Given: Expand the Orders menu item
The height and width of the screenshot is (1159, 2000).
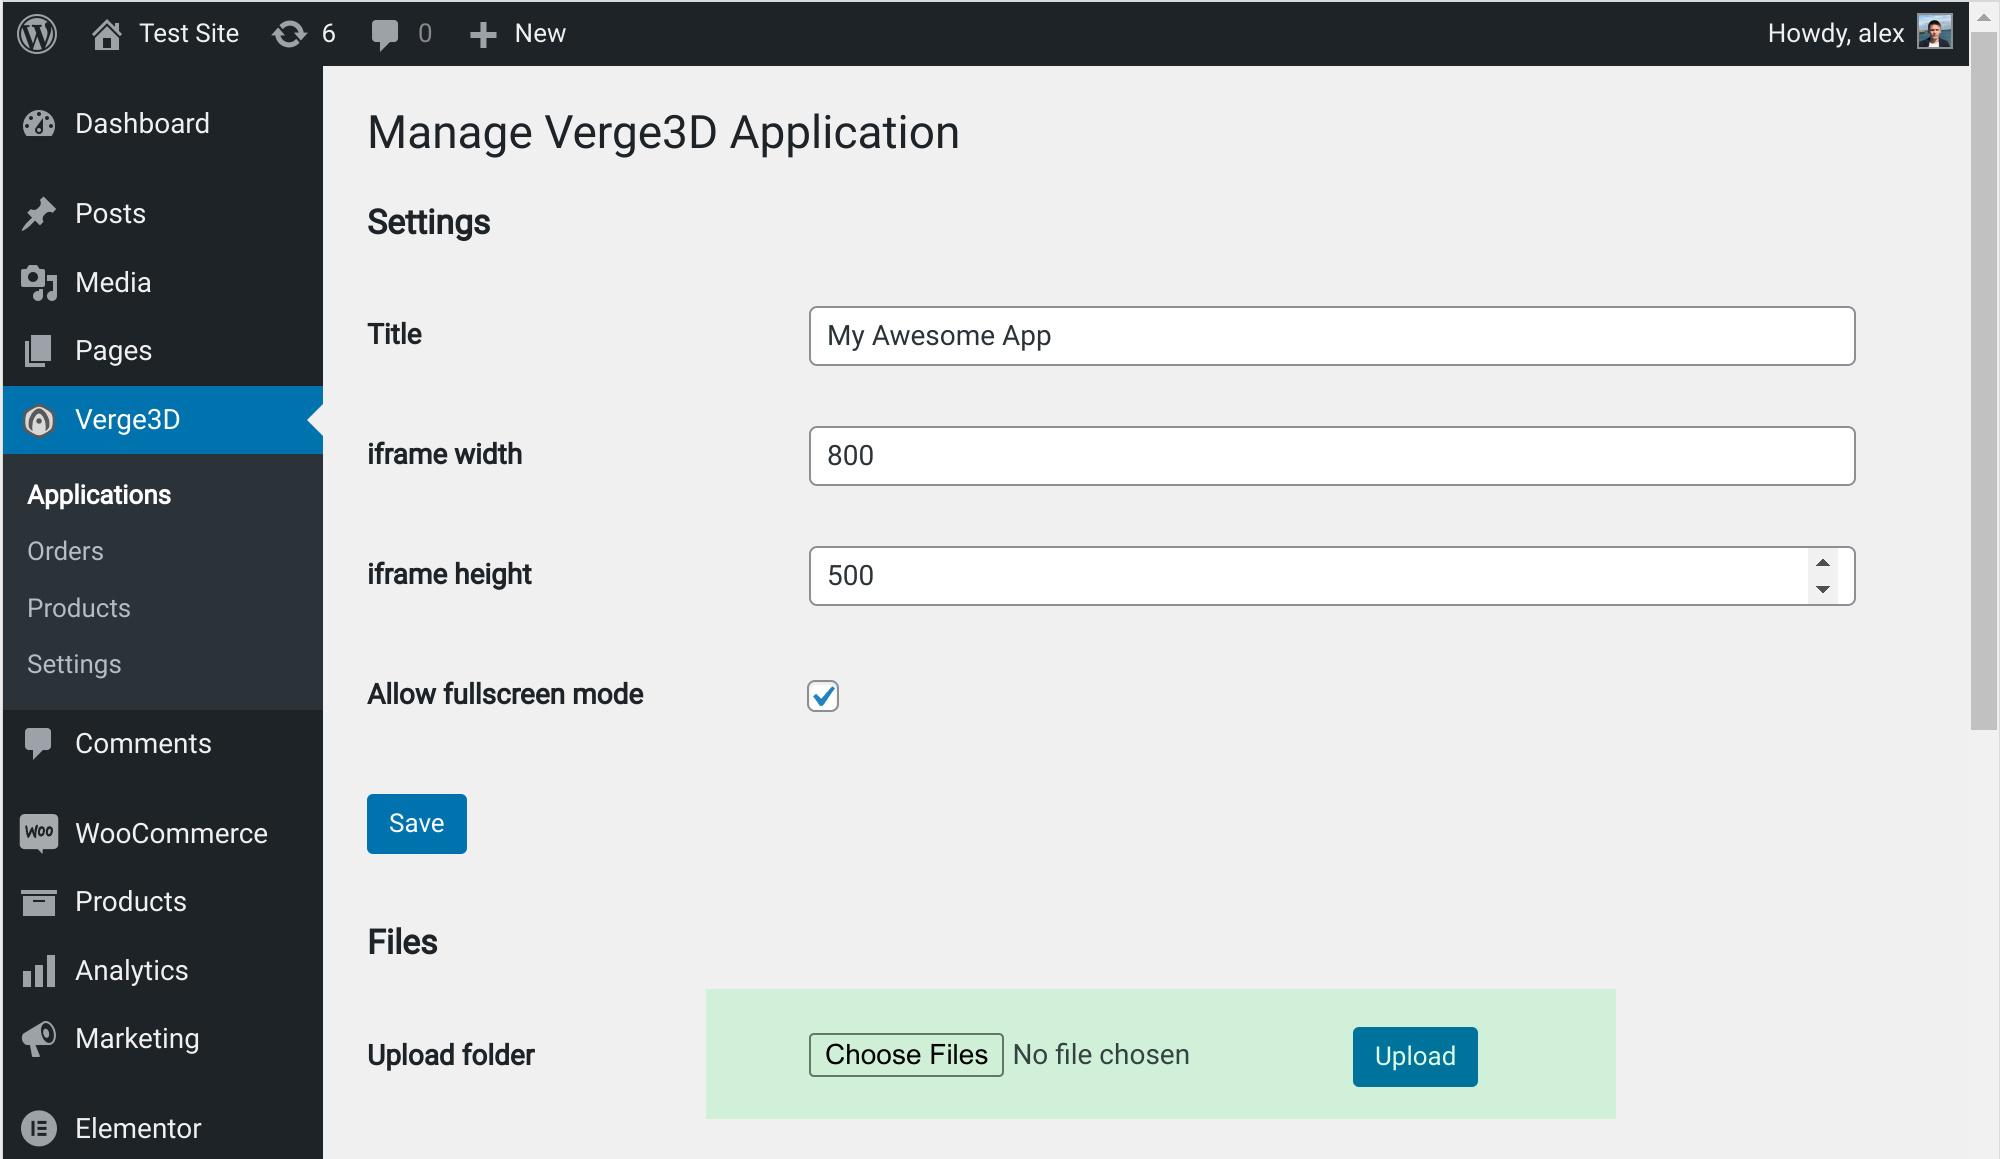Looking at the screenshot, I should 65,549.
